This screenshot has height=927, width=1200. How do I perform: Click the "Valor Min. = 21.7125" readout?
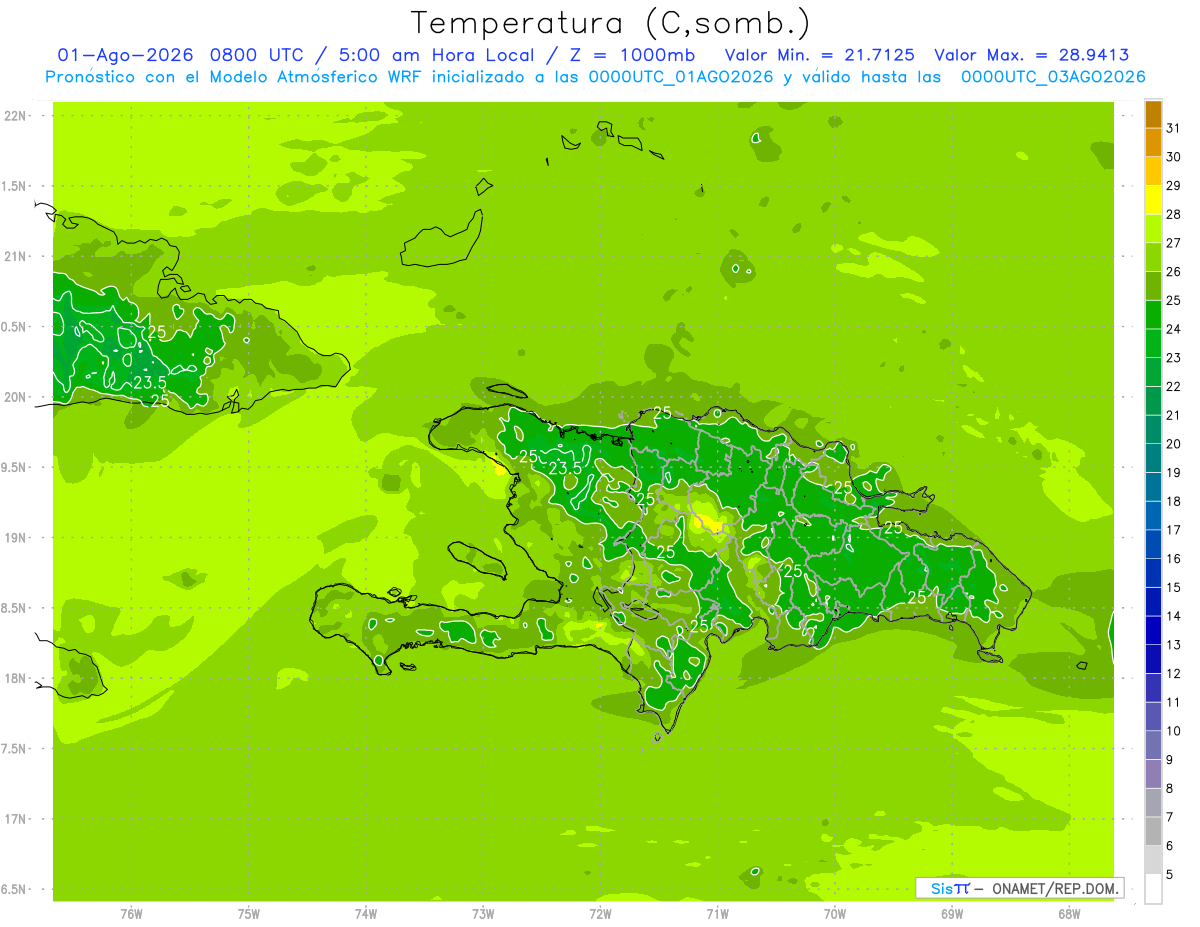[820, 55]
